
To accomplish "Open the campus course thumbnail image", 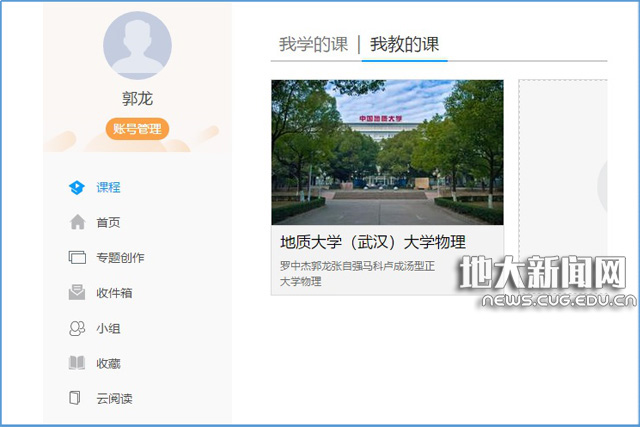I will coord(387,152).
